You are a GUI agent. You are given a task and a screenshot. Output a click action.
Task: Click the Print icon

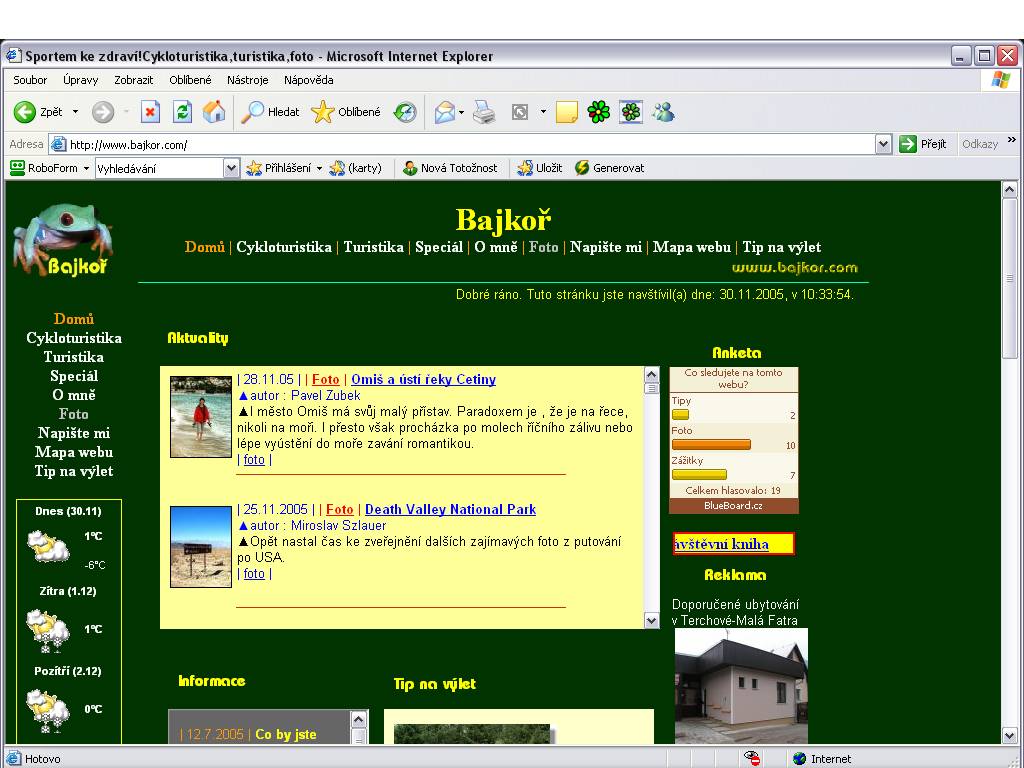[x=484, y=112]
